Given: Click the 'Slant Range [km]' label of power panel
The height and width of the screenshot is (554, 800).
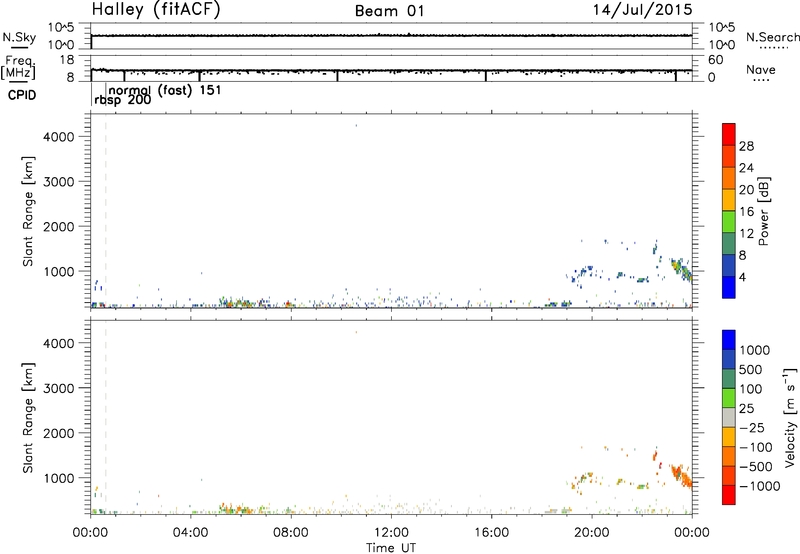Looking at the screenshot, I should [x=28, y=212].
